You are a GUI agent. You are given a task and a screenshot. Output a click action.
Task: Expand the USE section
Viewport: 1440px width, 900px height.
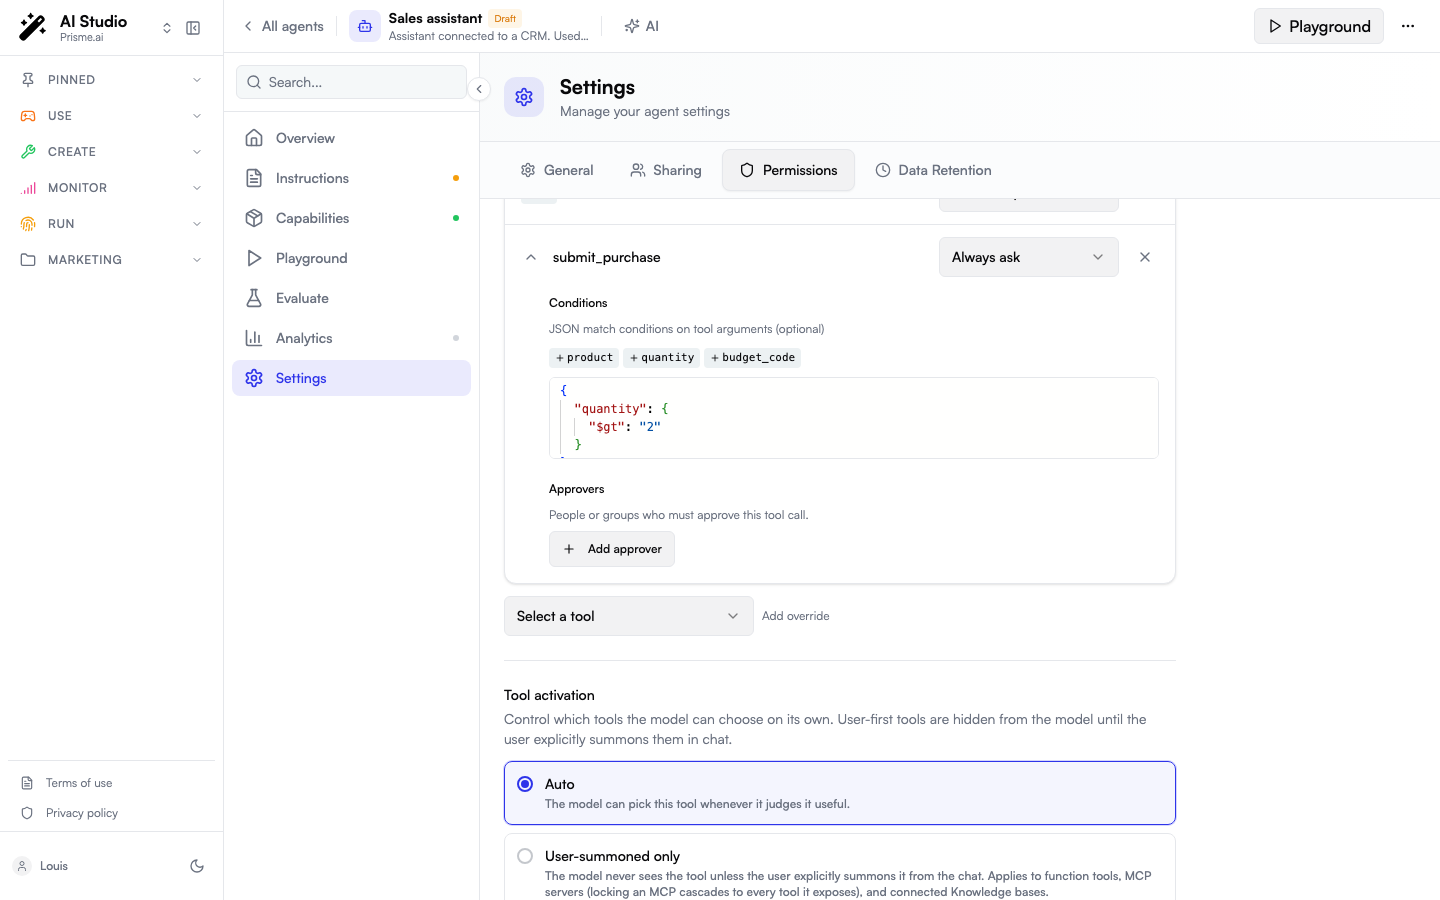pyautogui.click(x=111, y=116)
